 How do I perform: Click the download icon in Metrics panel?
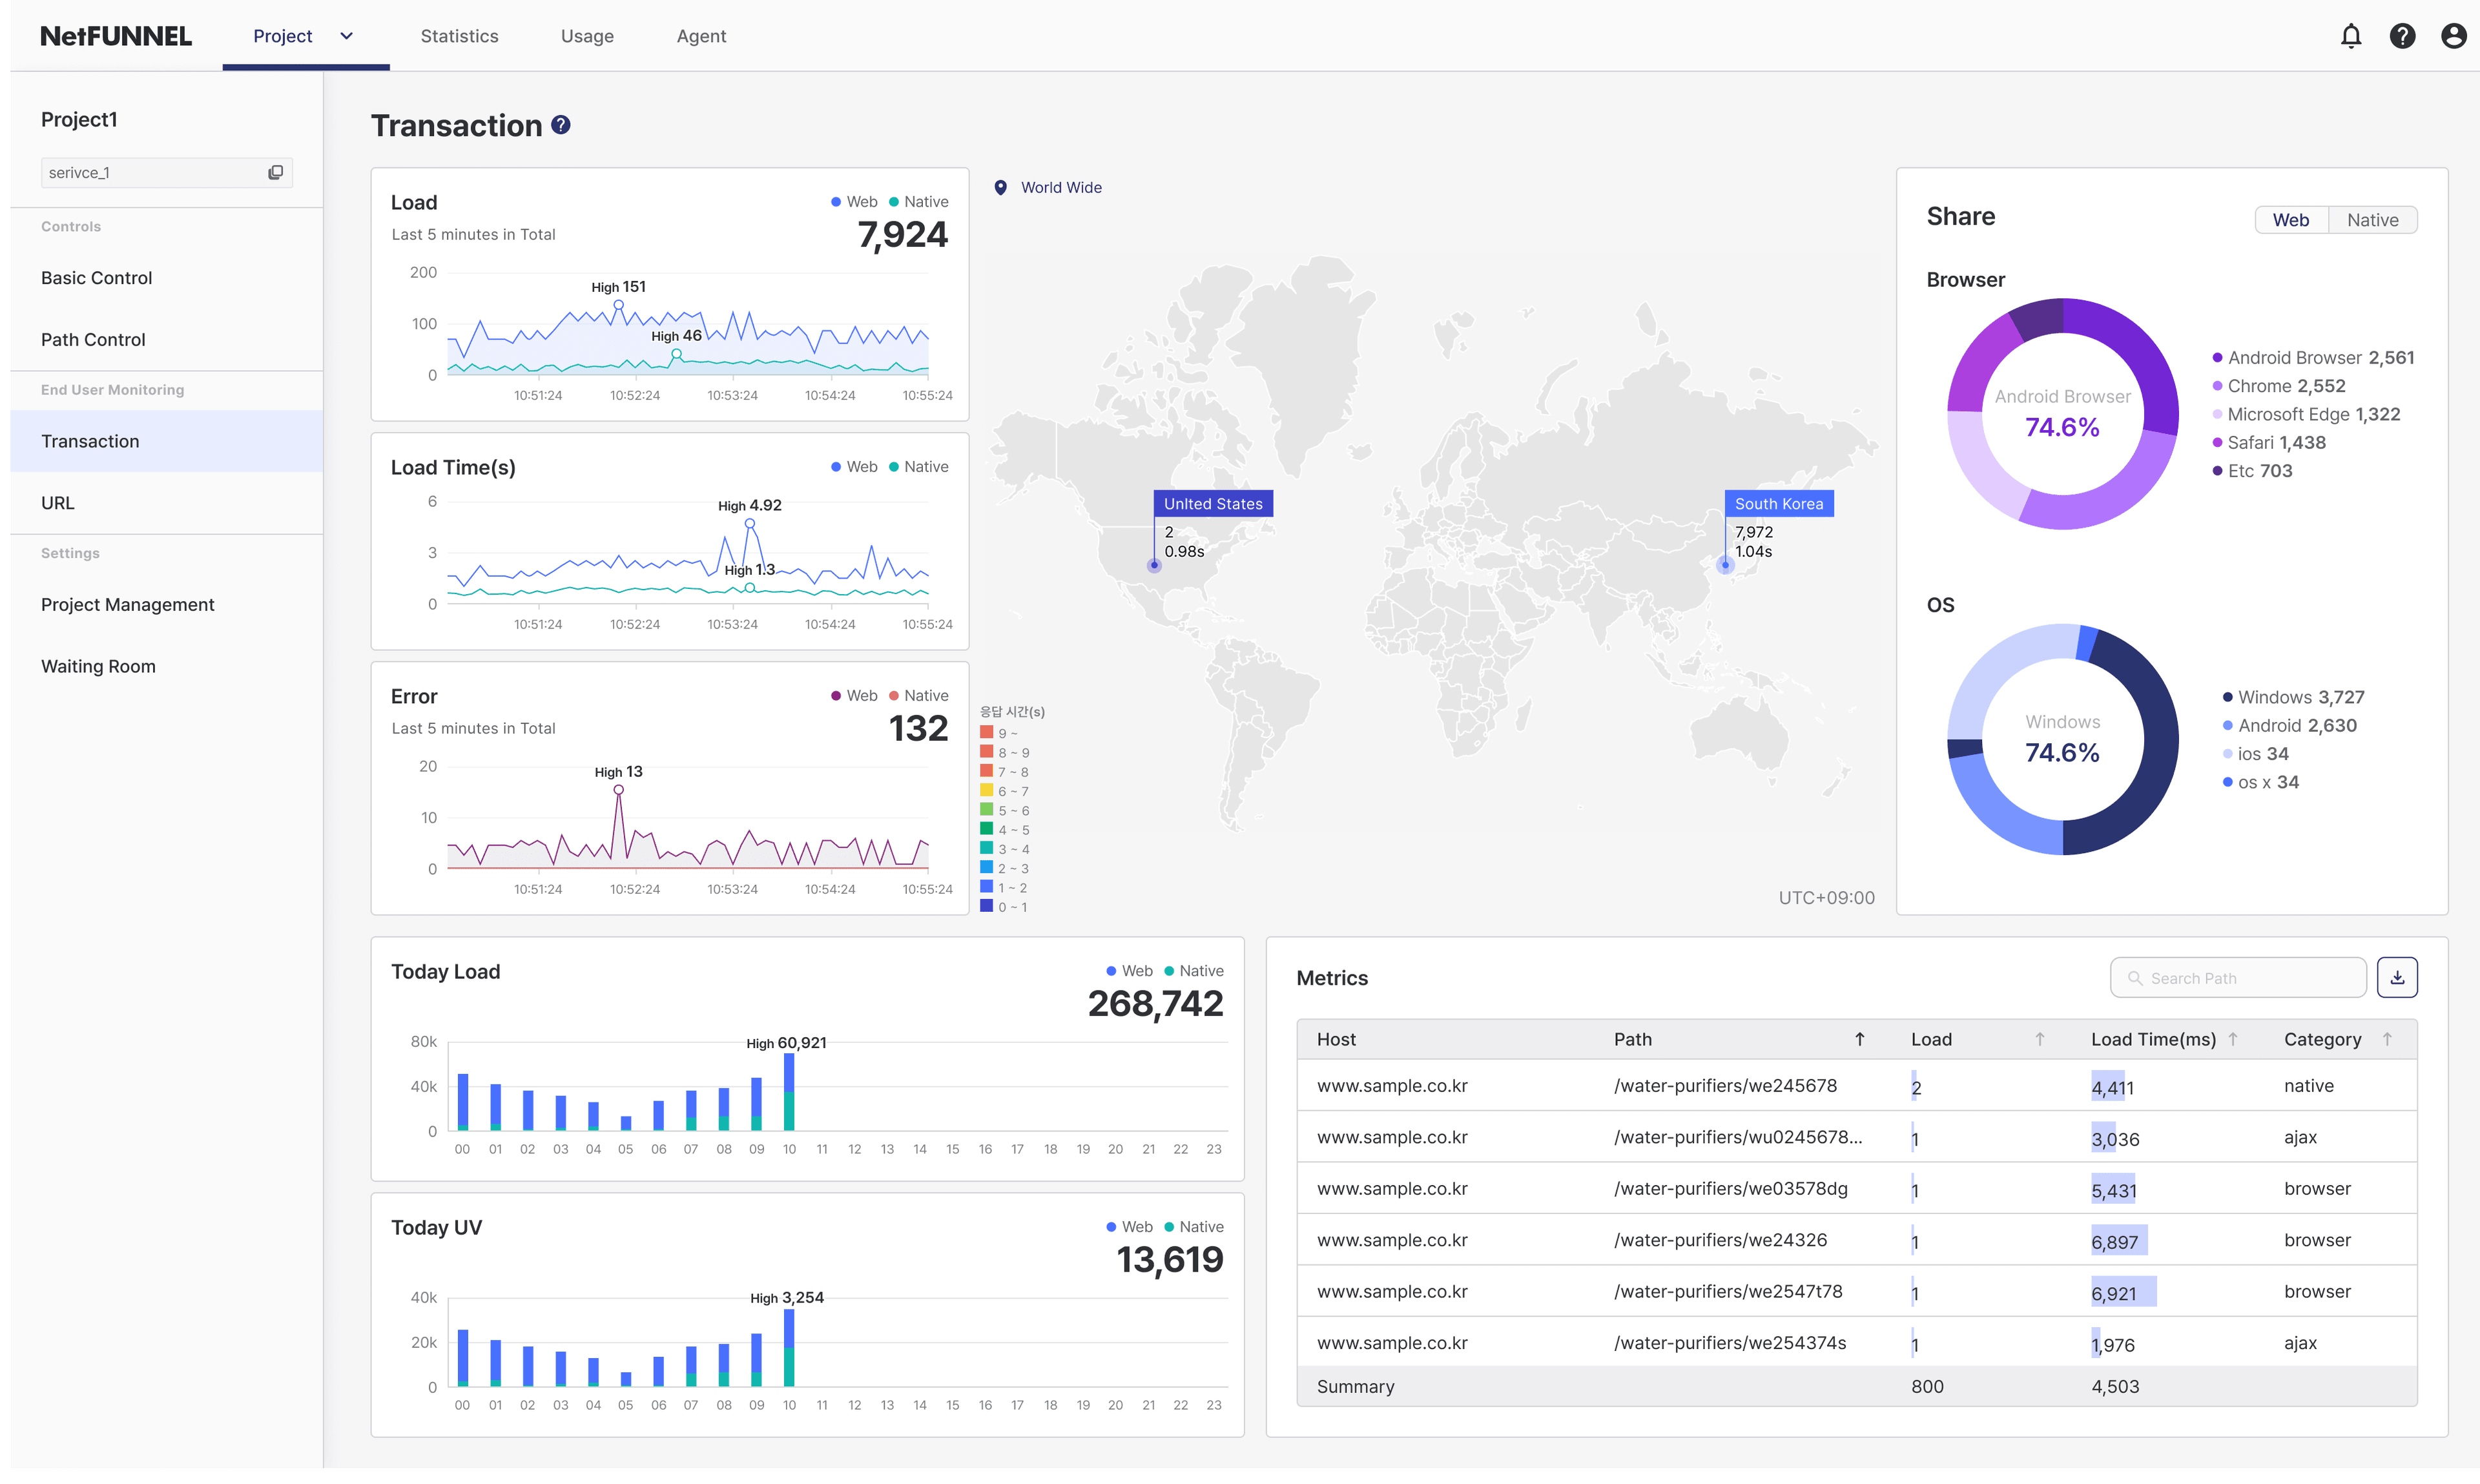click(2397, 977)
